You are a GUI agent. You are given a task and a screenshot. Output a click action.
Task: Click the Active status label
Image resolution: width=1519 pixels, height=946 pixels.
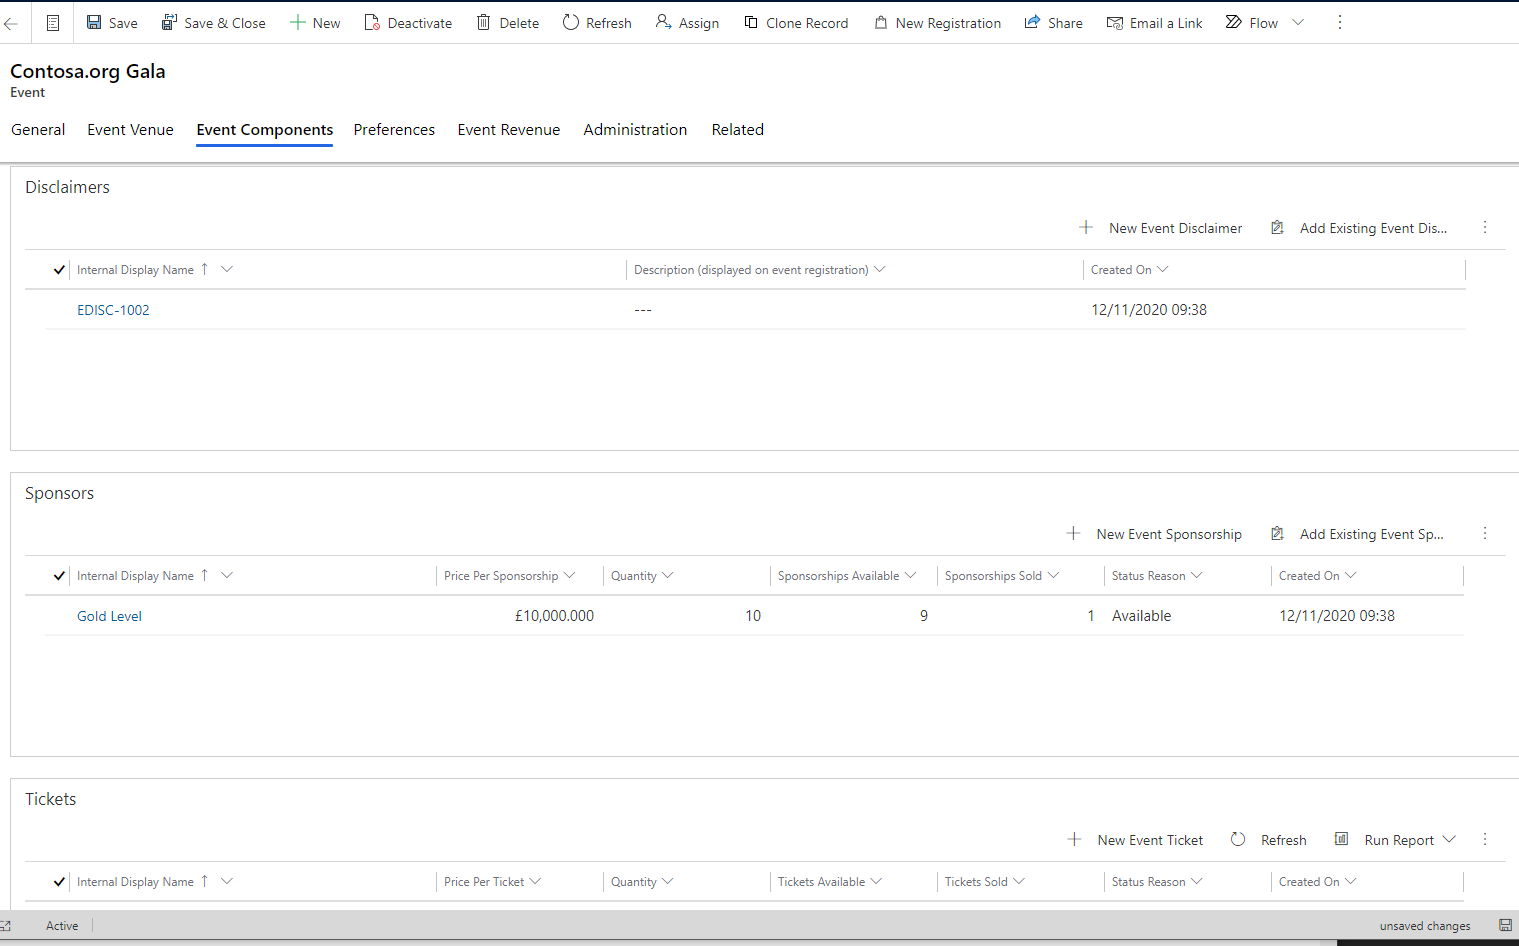(62, 926)
